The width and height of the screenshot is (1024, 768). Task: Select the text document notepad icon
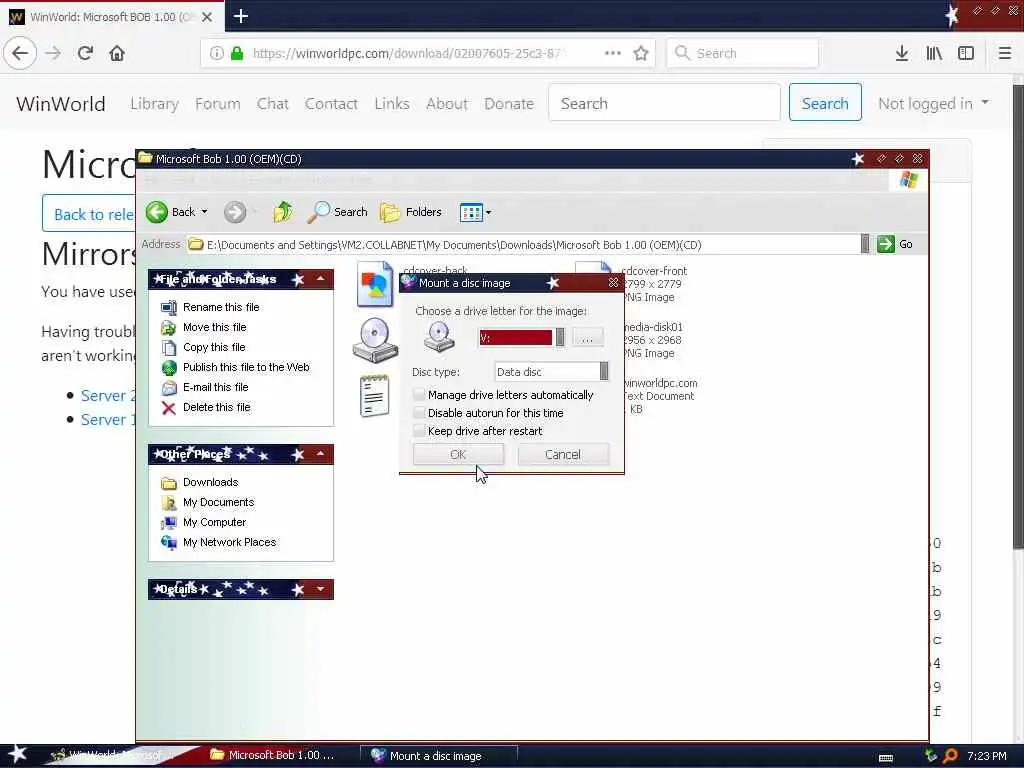coord(375,396)
